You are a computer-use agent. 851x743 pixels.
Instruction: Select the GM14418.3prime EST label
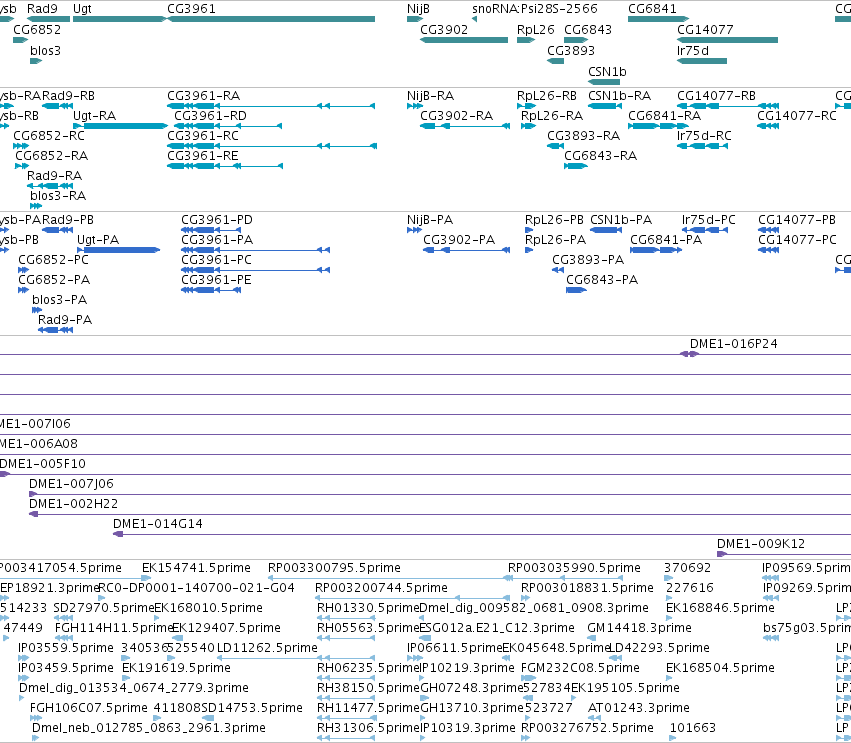tap(639, 628)
